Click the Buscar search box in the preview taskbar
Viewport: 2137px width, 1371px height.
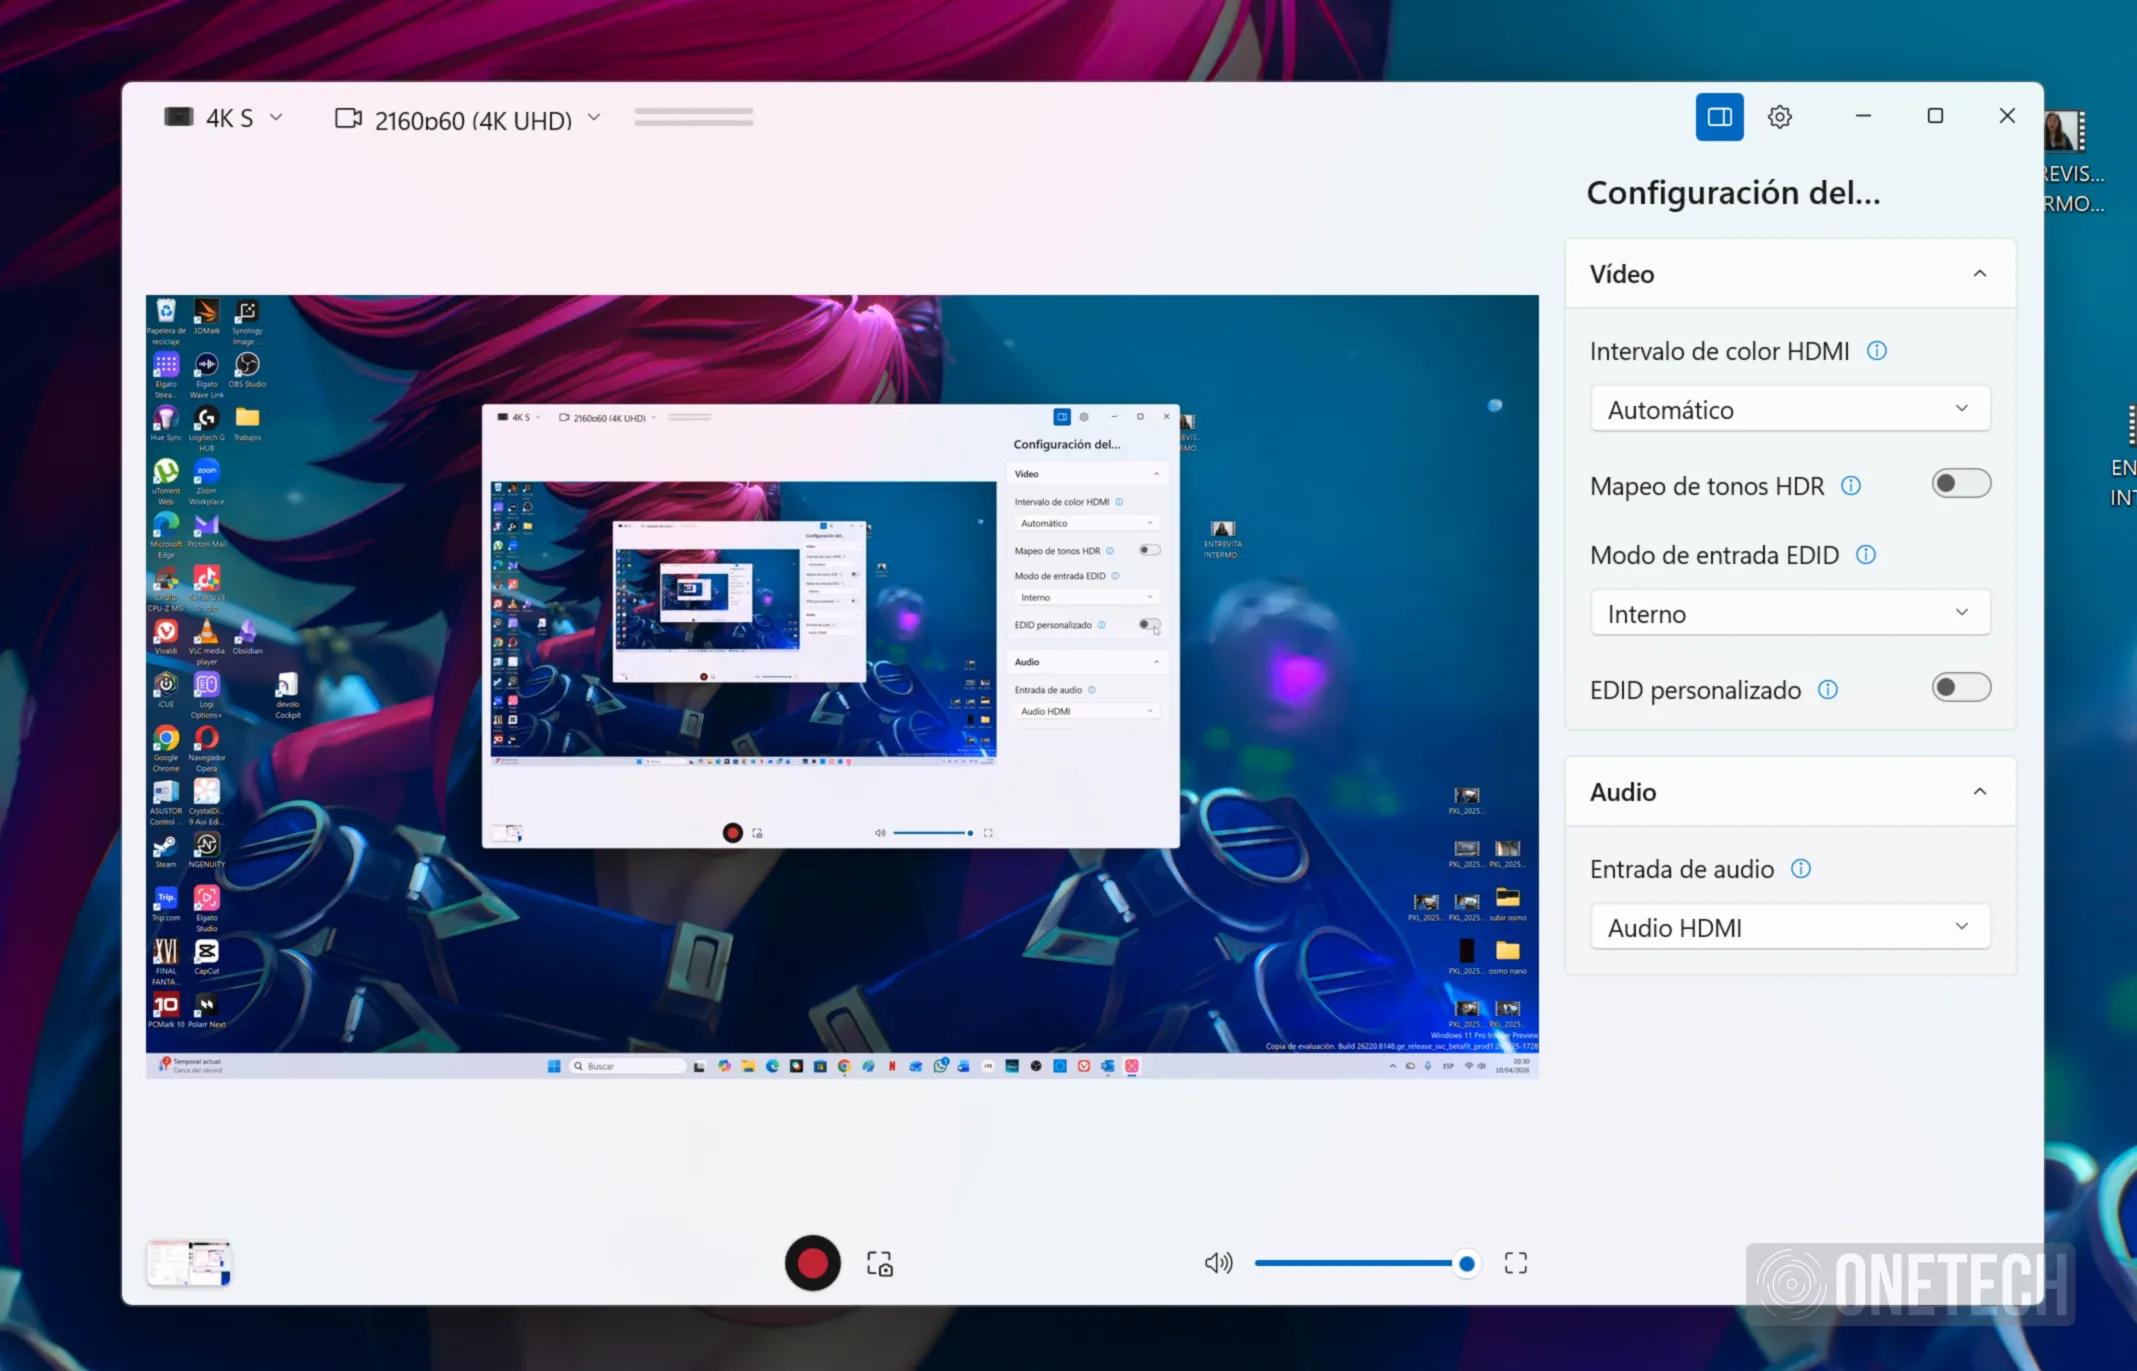pos(627,1066)
